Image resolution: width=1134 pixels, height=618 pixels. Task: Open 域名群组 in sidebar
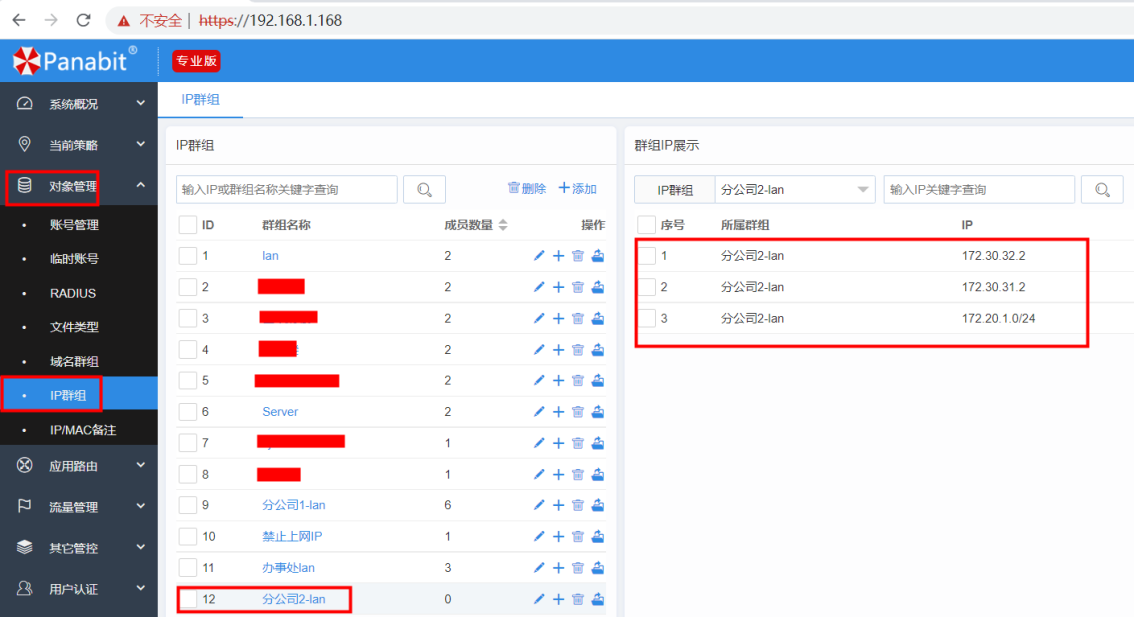click(x=74, y=361)
